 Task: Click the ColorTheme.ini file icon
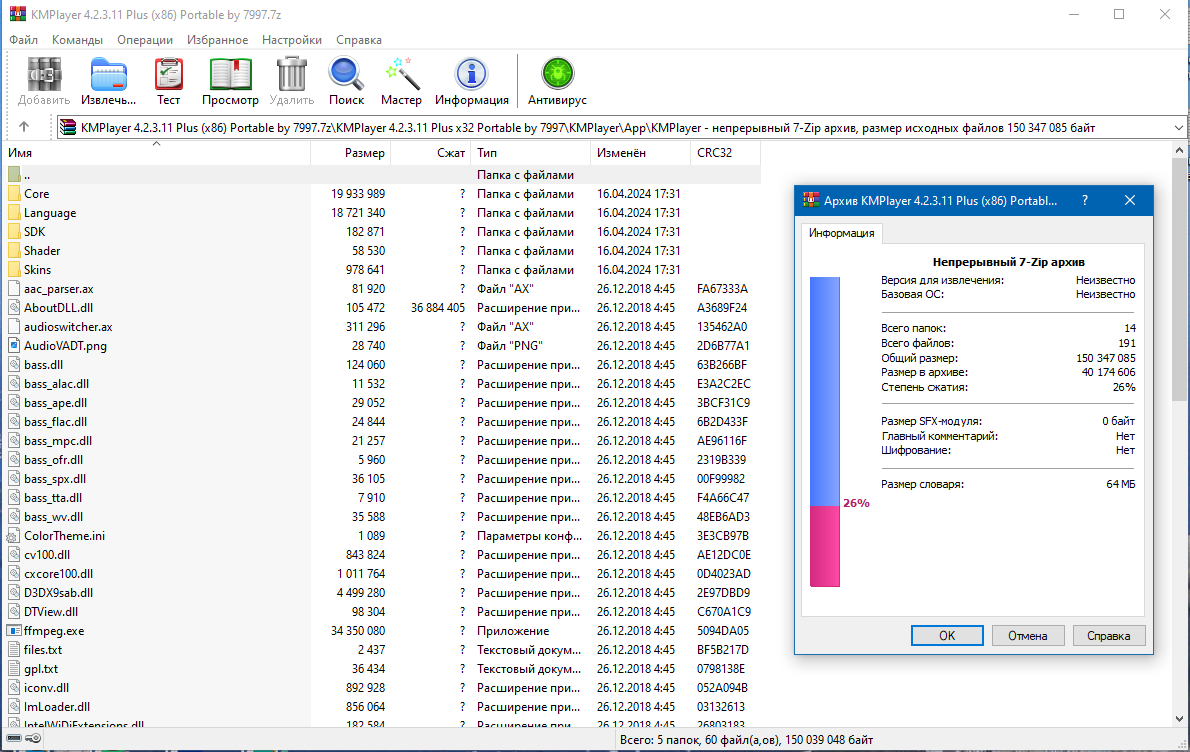(14, 536)
